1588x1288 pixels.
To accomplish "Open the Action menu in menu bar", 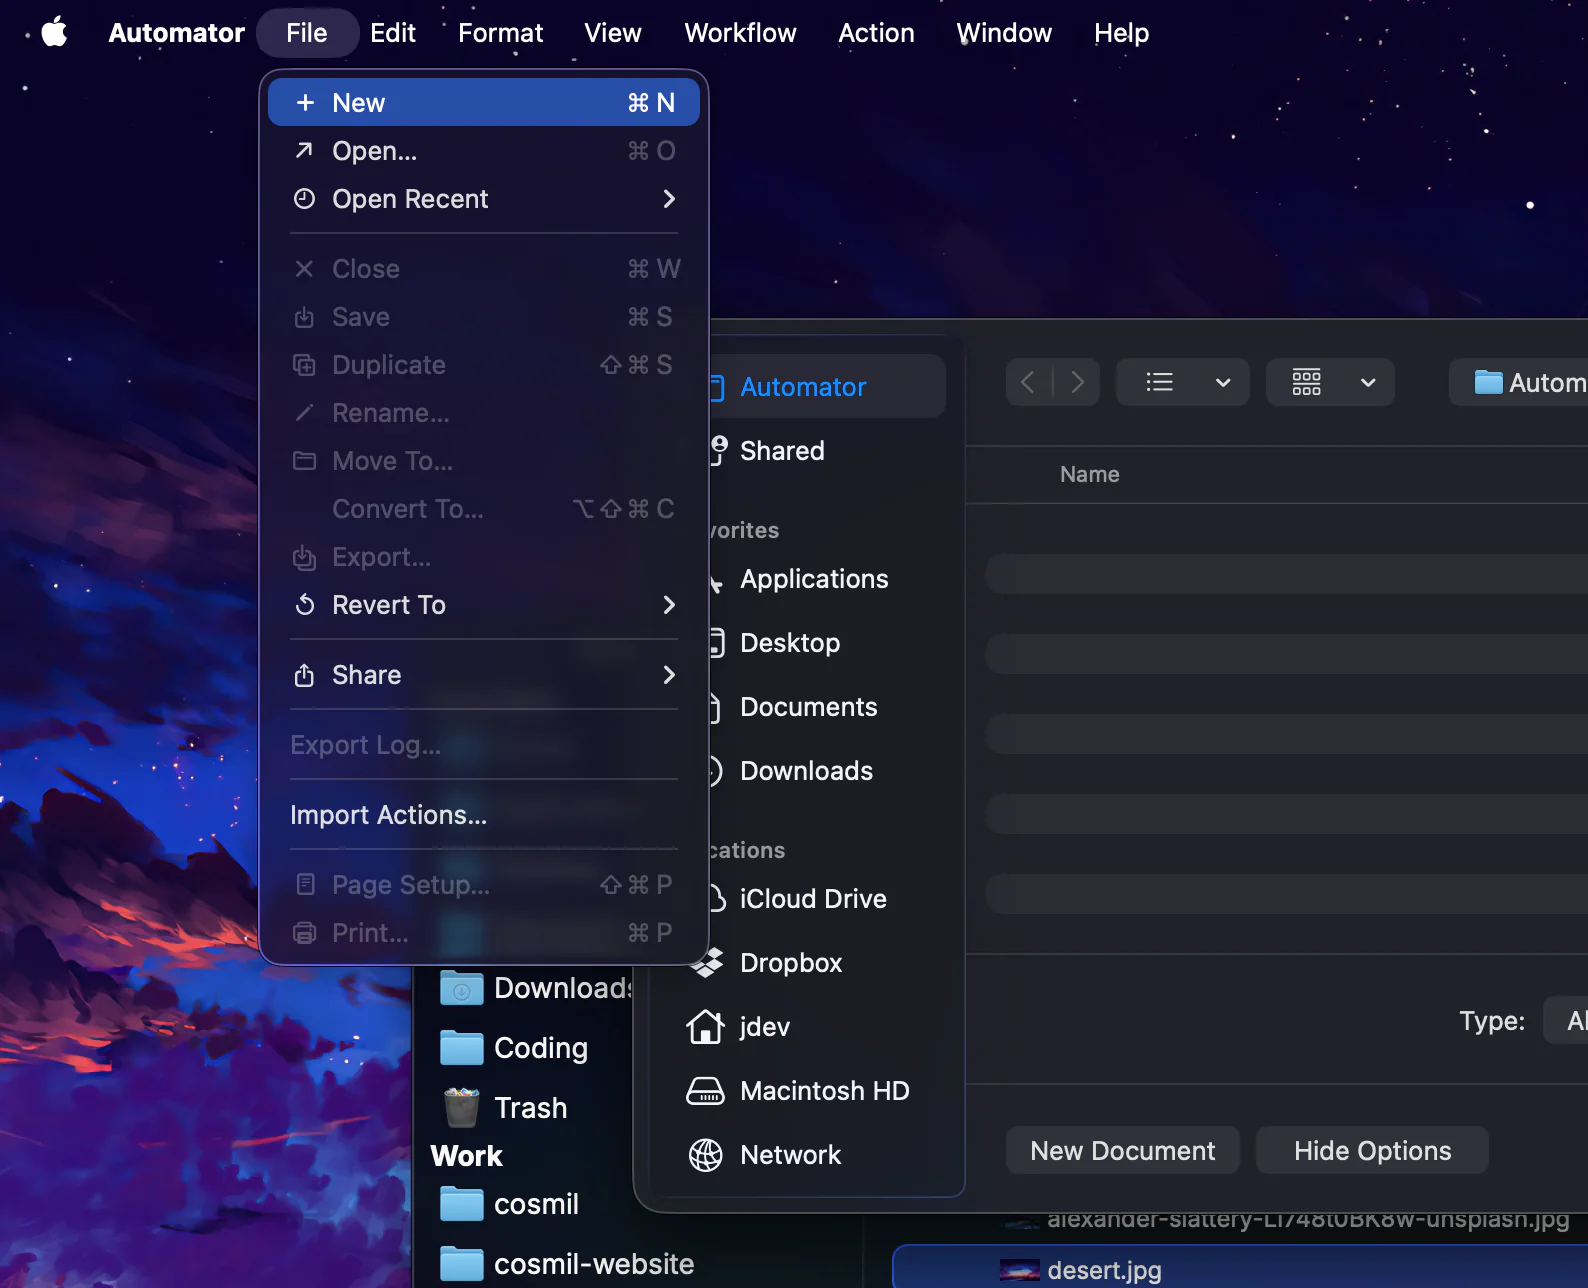I will coord(876,33).
